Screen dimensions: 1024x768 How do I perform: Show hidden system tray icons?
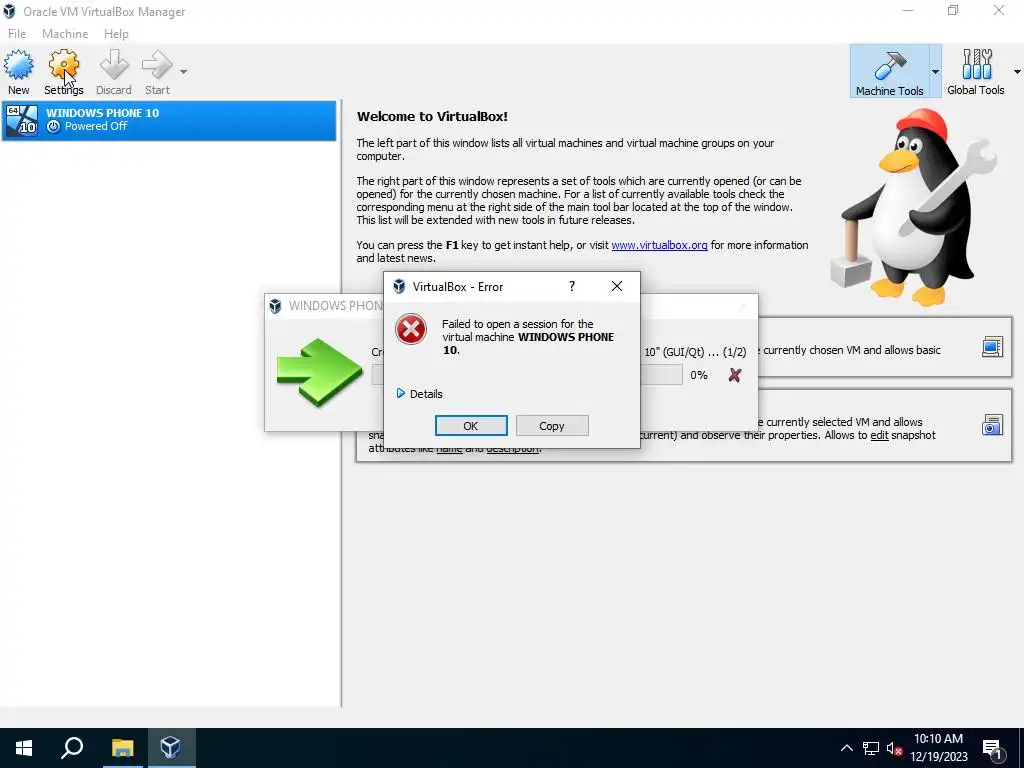[846, 748]
